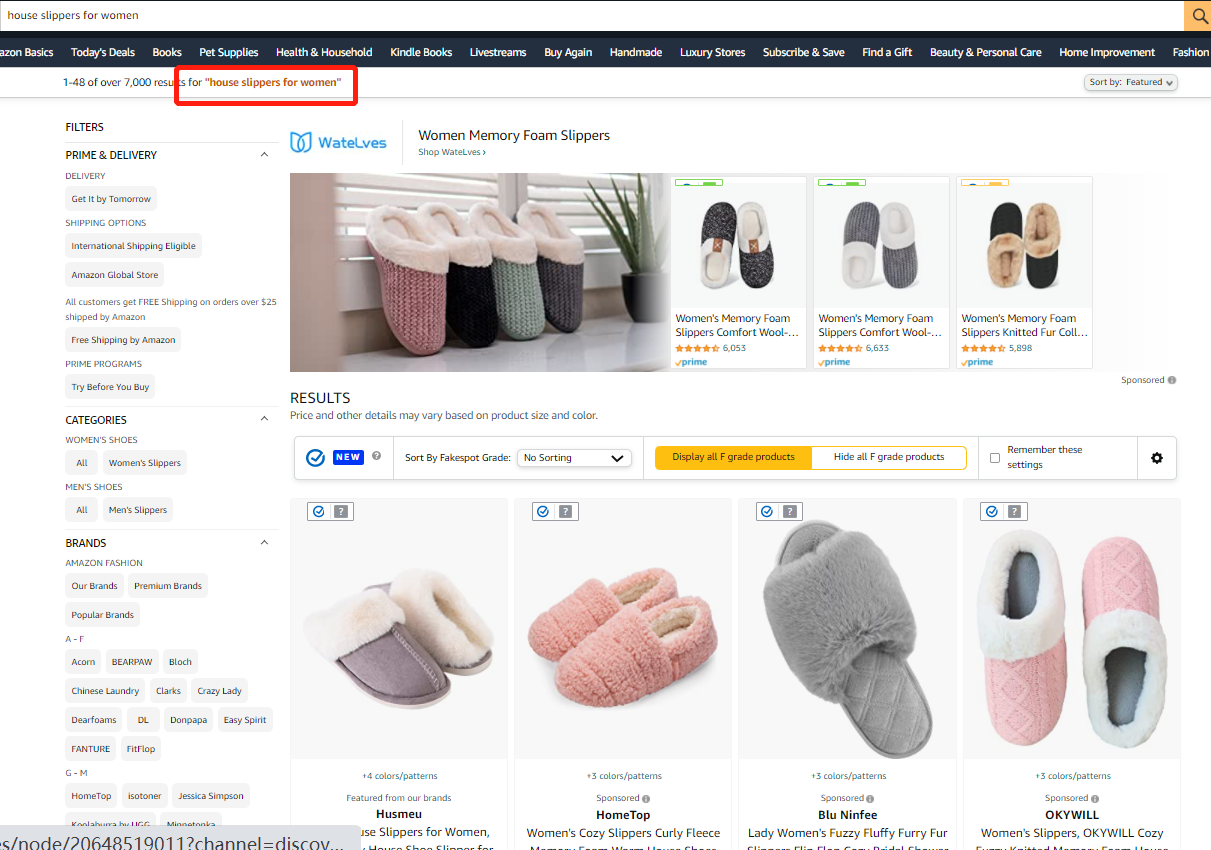This screenshot has height=850, width=1211.
Task: Click star rating of the 6,633-review slipper
Action: click(x=840, y=348)
